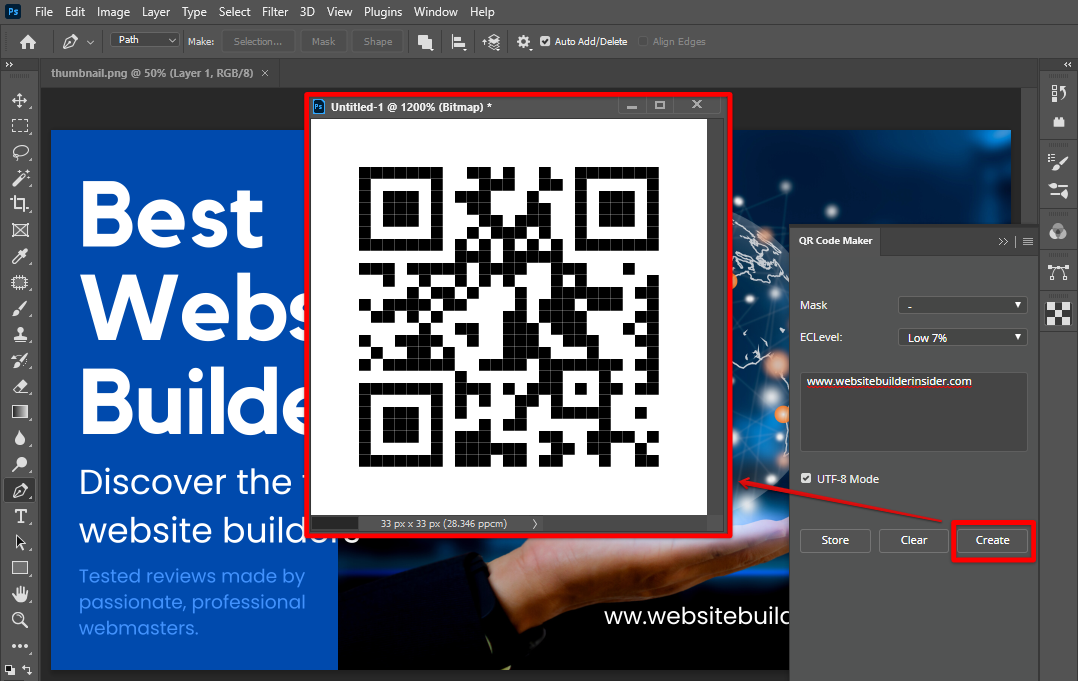Screen dimensions: 1078x681
Task: Pick the Crop tool
Action: 19,204
